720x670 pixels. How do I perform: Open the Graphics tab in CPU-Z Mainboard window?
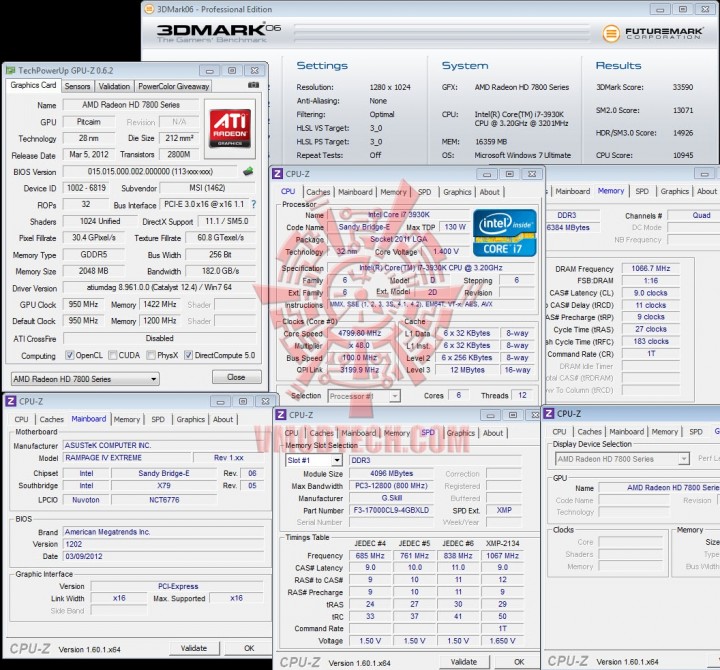[x=191, y=419]
